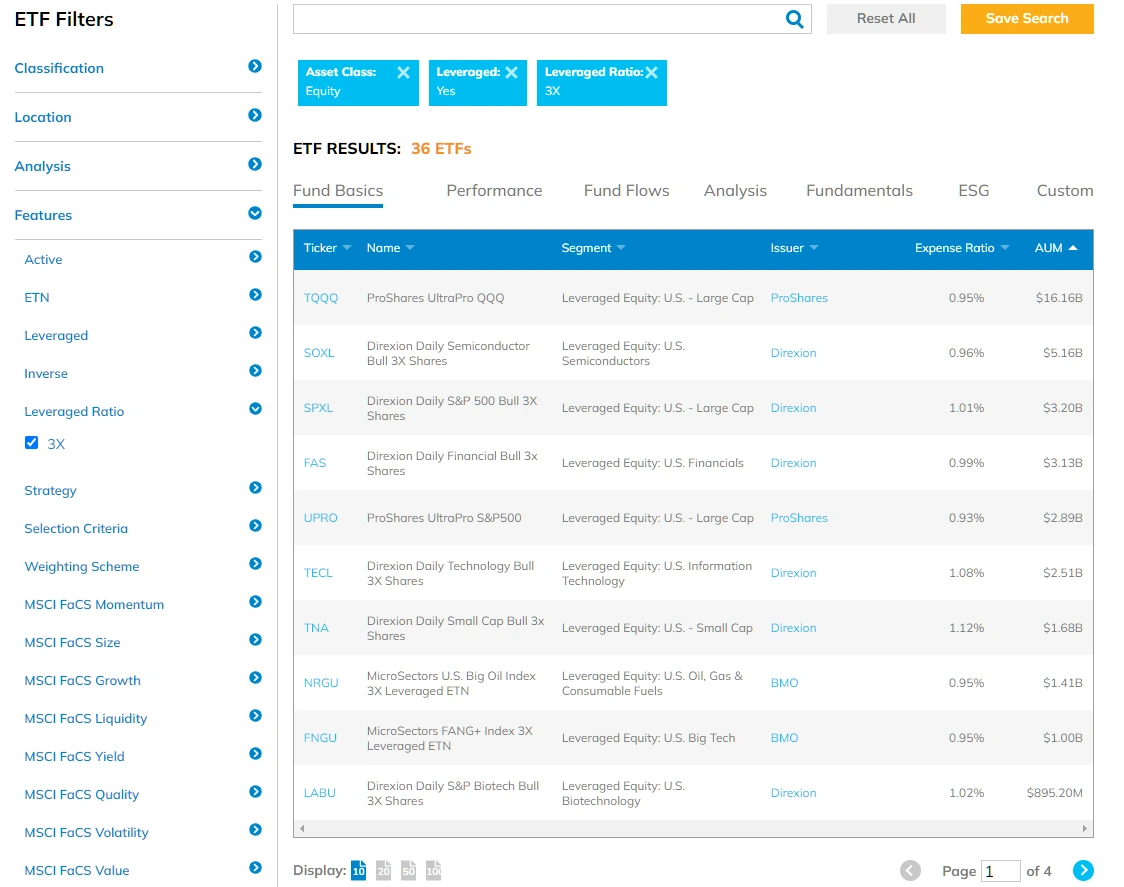Screen dimensions: 1124x887
Task: Click the ETF search input field
Action: click(x=538, y=19)
